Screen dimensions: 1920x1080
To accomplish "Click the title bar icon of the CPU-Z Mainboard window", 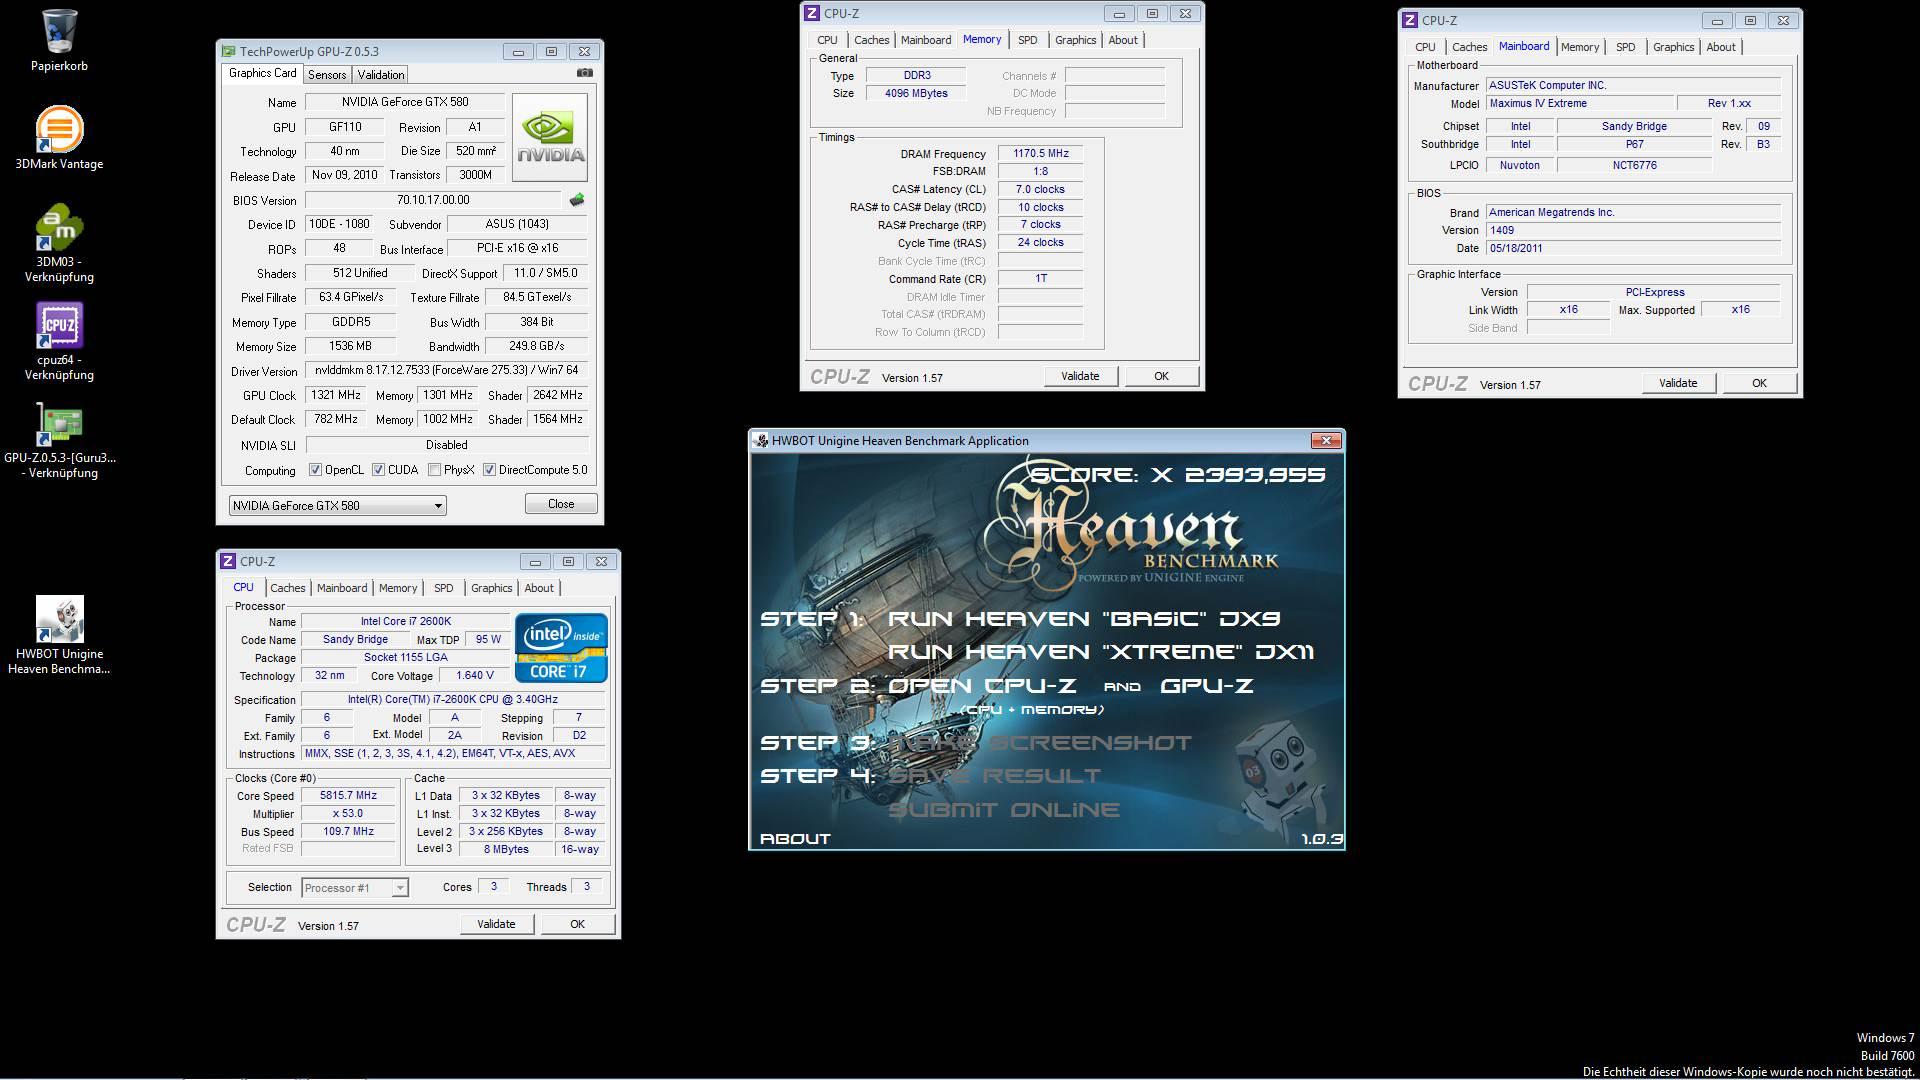I will point(1410,20).
